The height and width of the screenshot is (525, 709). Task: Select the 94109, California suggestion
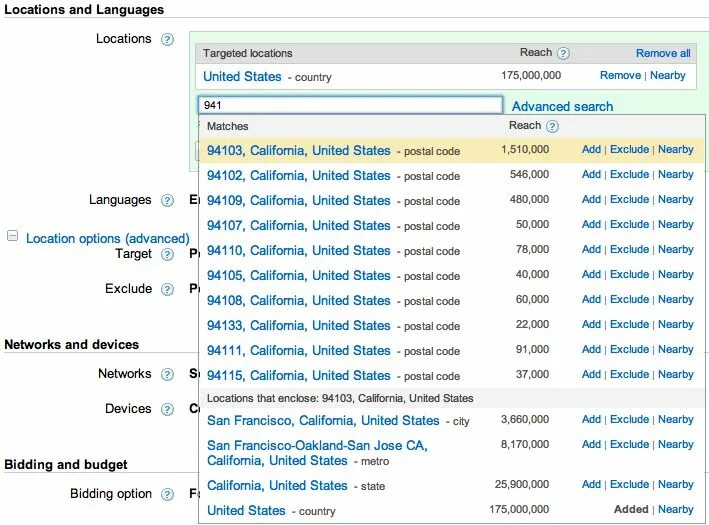298,200
